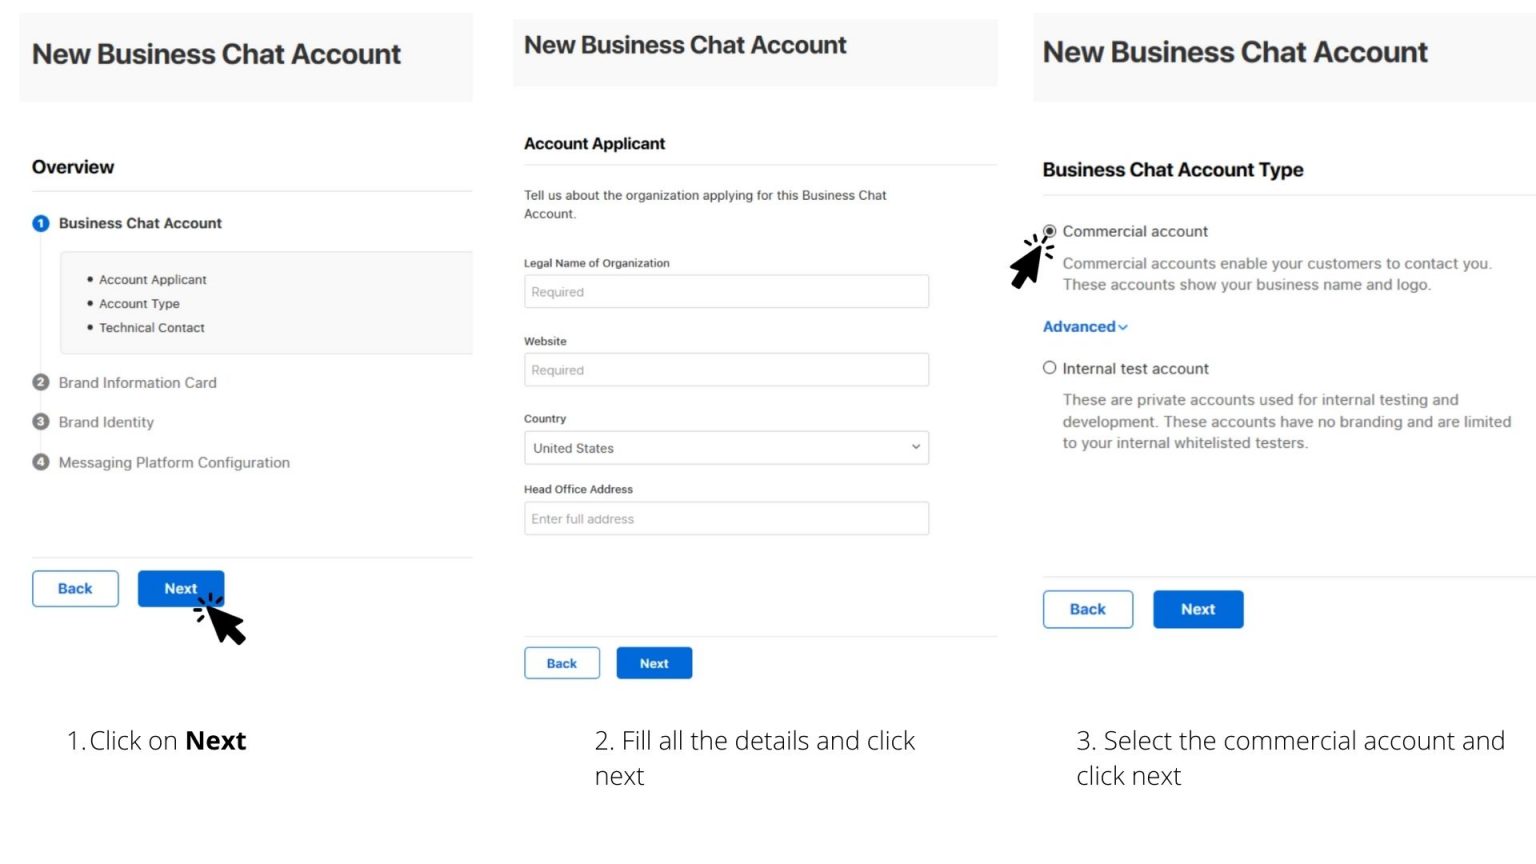
Task: Click Back on the Overview page
Action: [x=74, y=588]
